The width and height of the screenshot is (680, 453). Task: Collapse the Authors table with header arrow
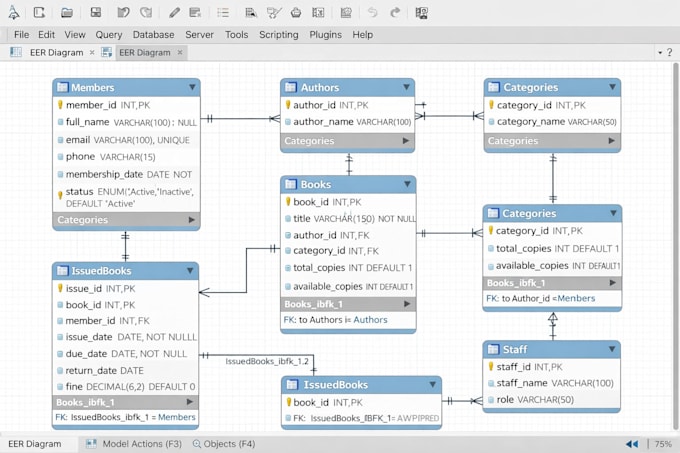(x=406, y=87)
